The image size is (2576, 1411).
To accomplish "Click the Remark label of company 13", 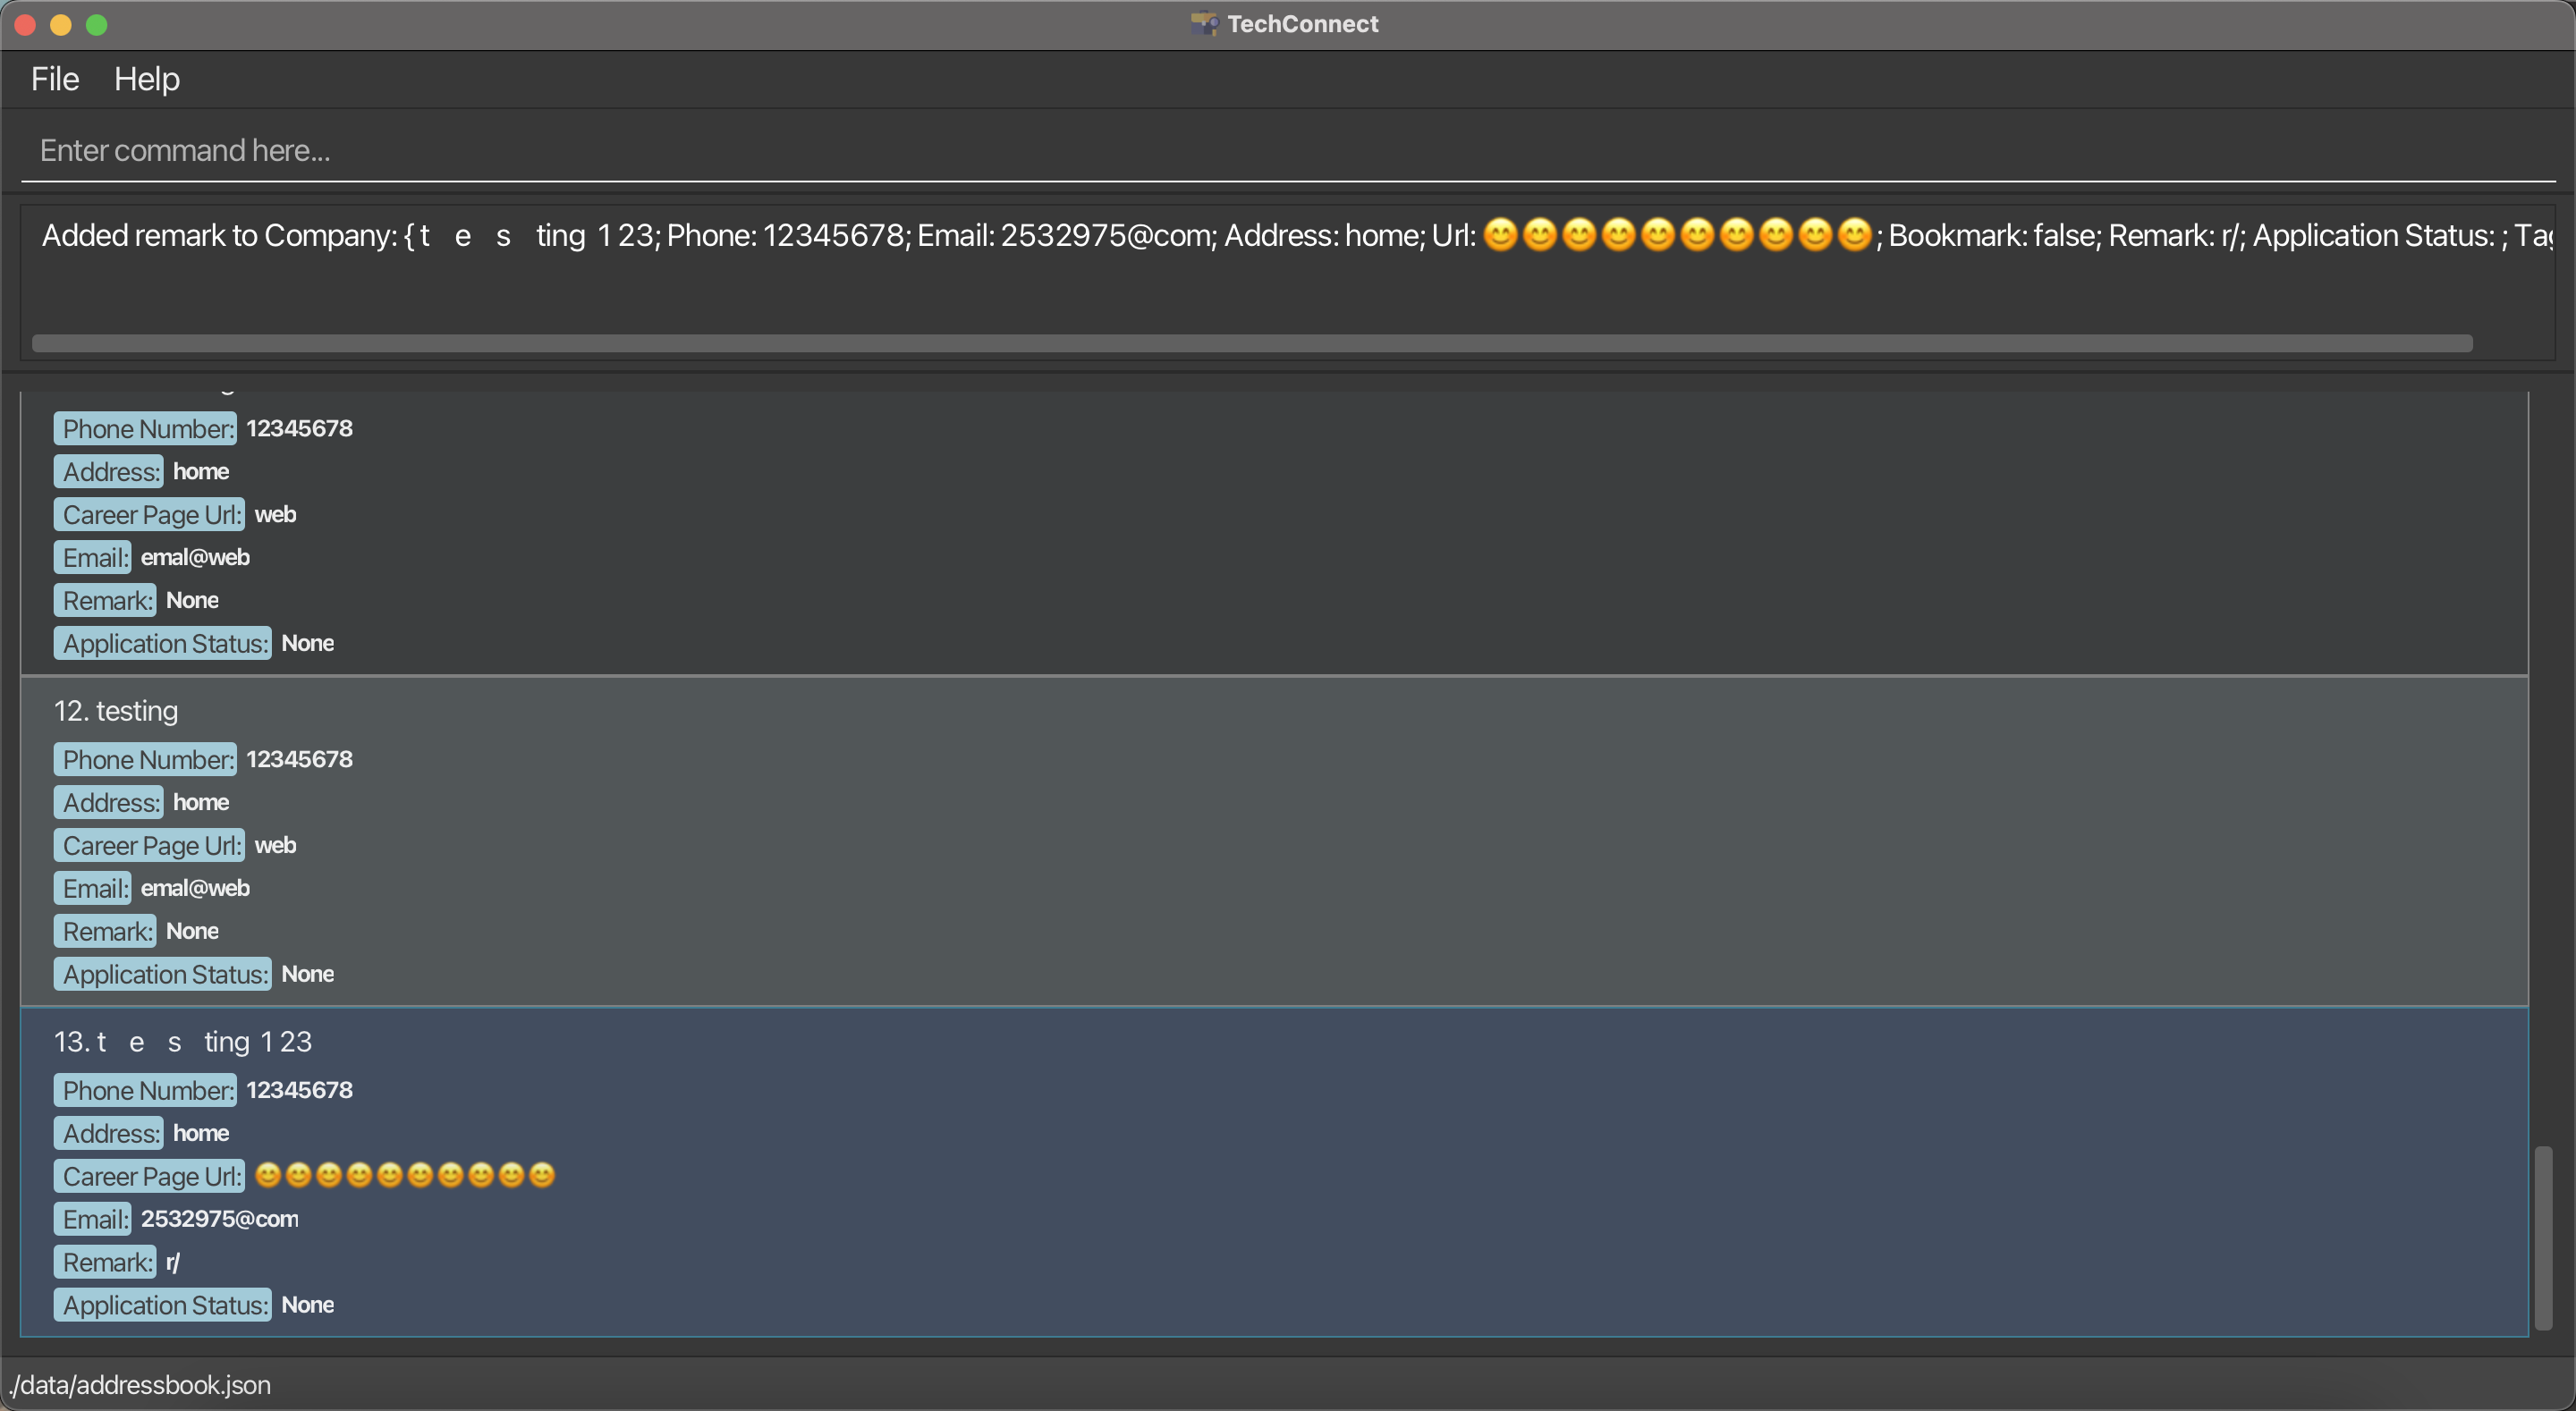I will (106, 1262).
